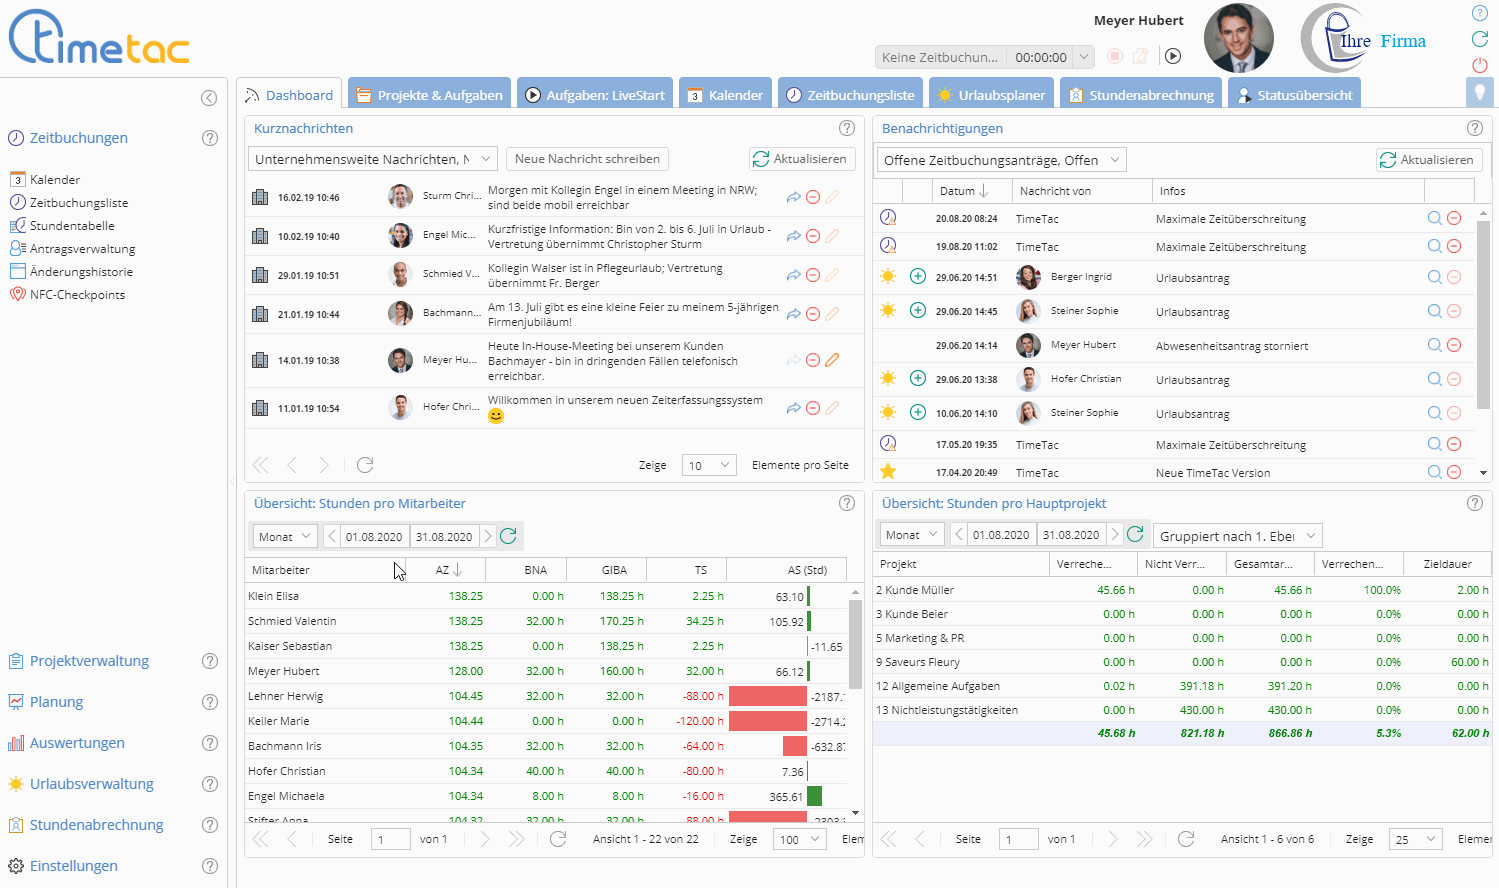Open the Offene Zeitbuchungsanträge filter dropdown
Screen dimensions: 1499x888
1115,160
